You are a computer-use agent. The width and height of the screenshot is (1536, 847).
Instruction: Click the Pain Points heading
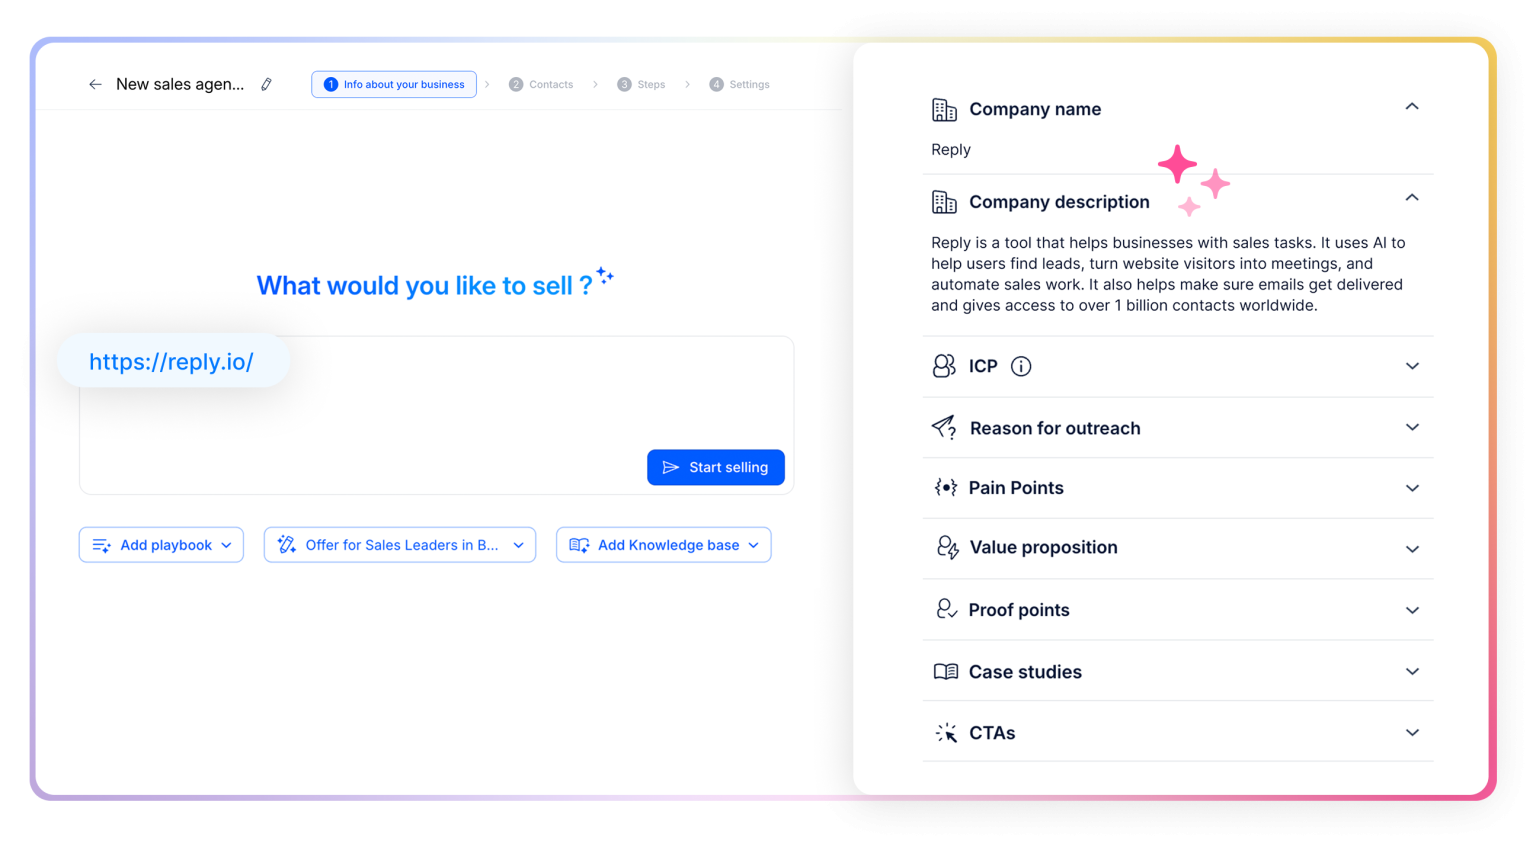point(1016,488)
